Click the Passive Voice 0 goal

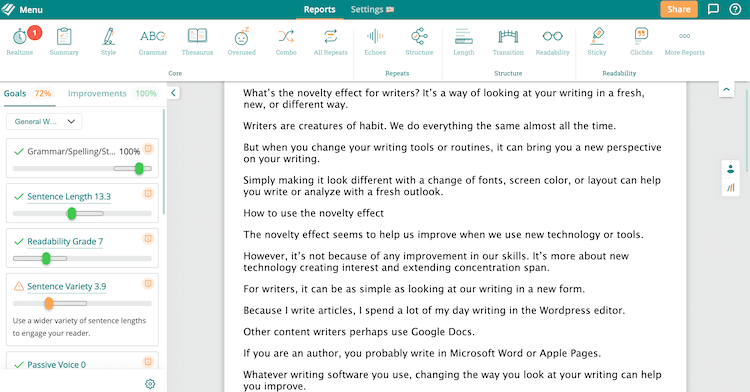(56, 365)
